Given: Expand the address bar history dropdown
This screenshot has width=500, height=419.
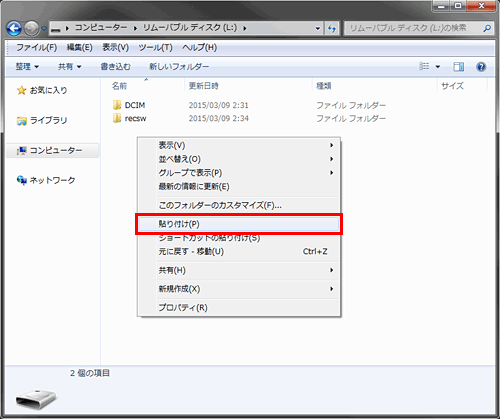Looking at the screenshot, I should tap(318, 29).
